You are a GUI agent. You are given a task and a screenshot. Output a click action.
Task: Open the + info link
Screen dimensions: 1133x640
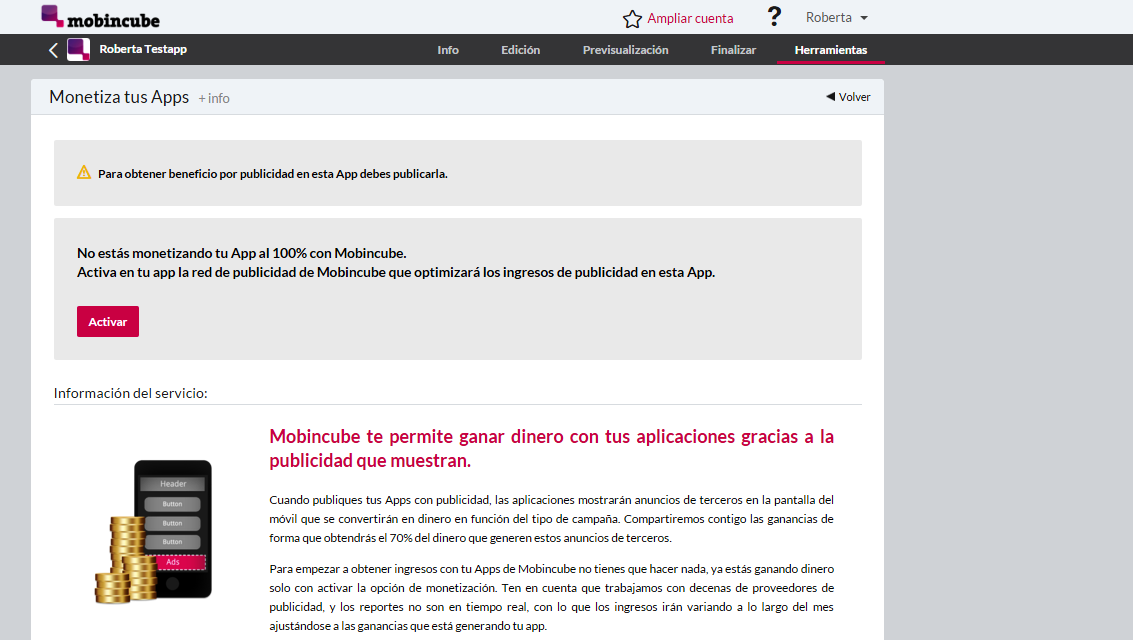coord(214,98)
